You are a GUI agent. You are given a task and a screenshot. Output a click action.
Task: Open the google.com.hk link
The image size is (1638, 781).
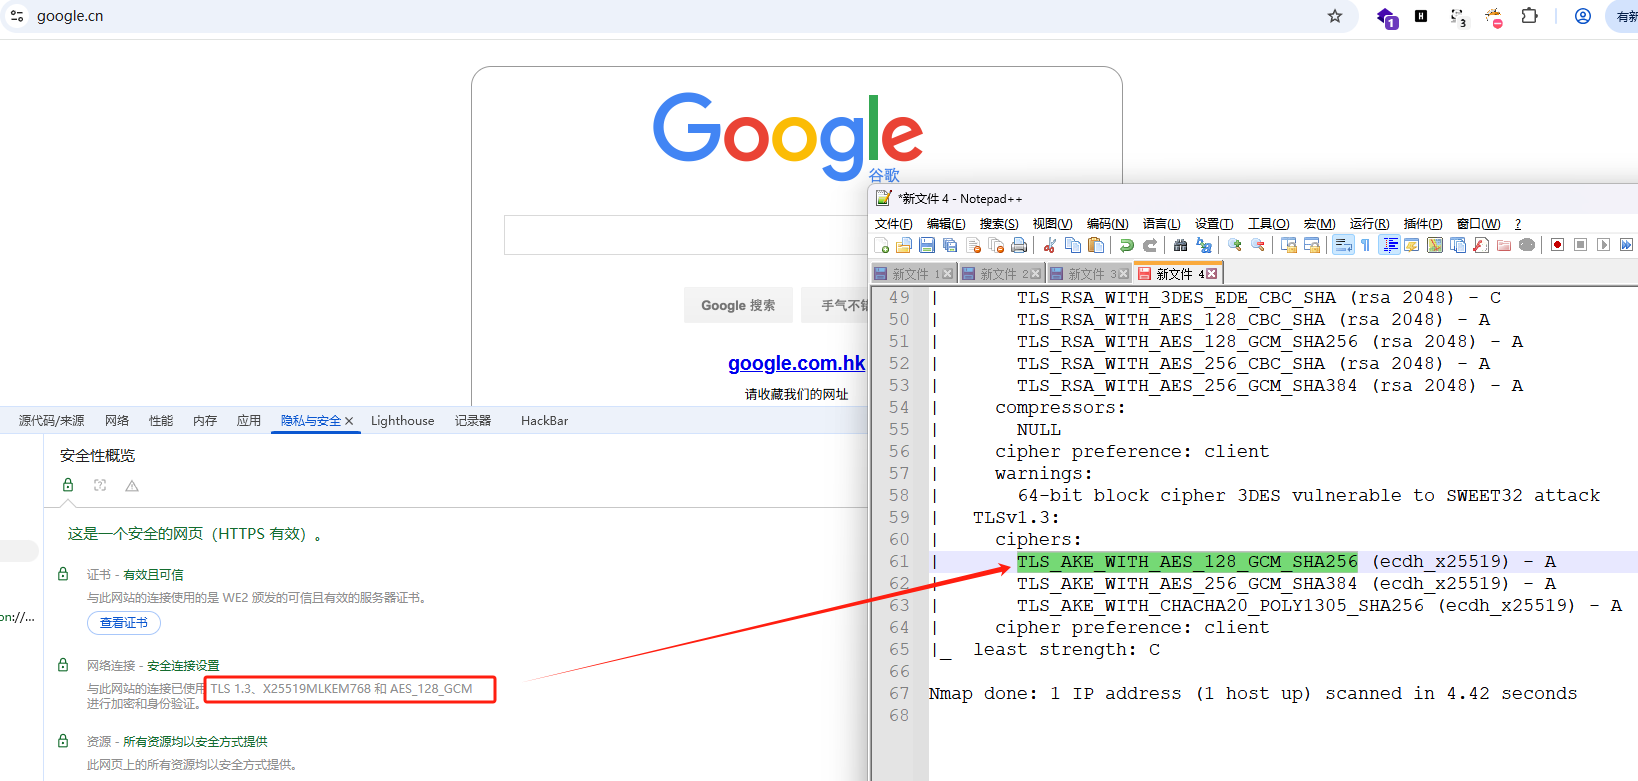796,363
